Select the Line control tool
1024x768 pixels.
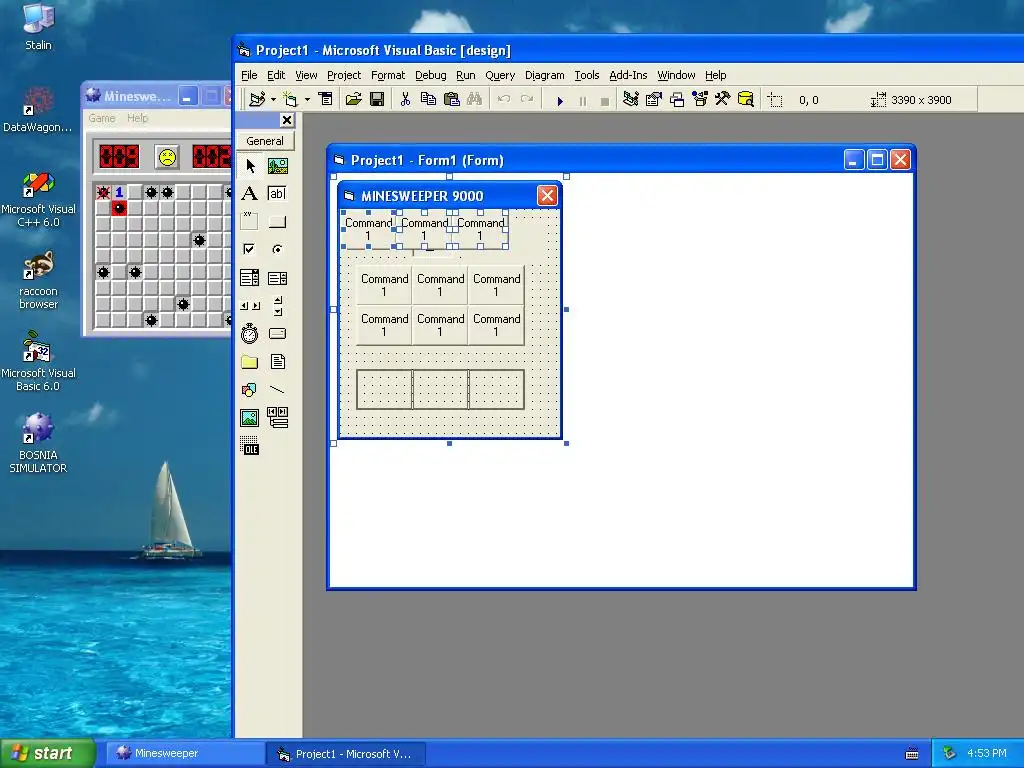click(278, 390)
